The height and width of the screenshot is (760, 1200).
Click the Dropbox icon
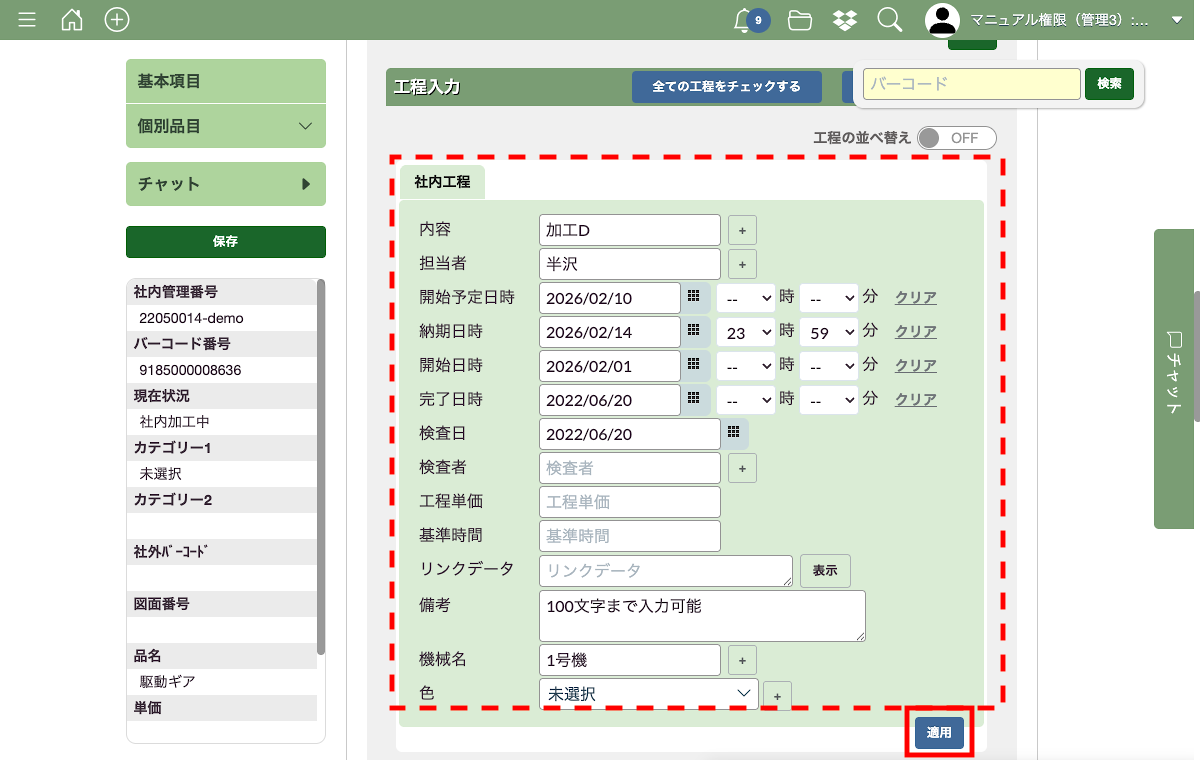(844, 19)
